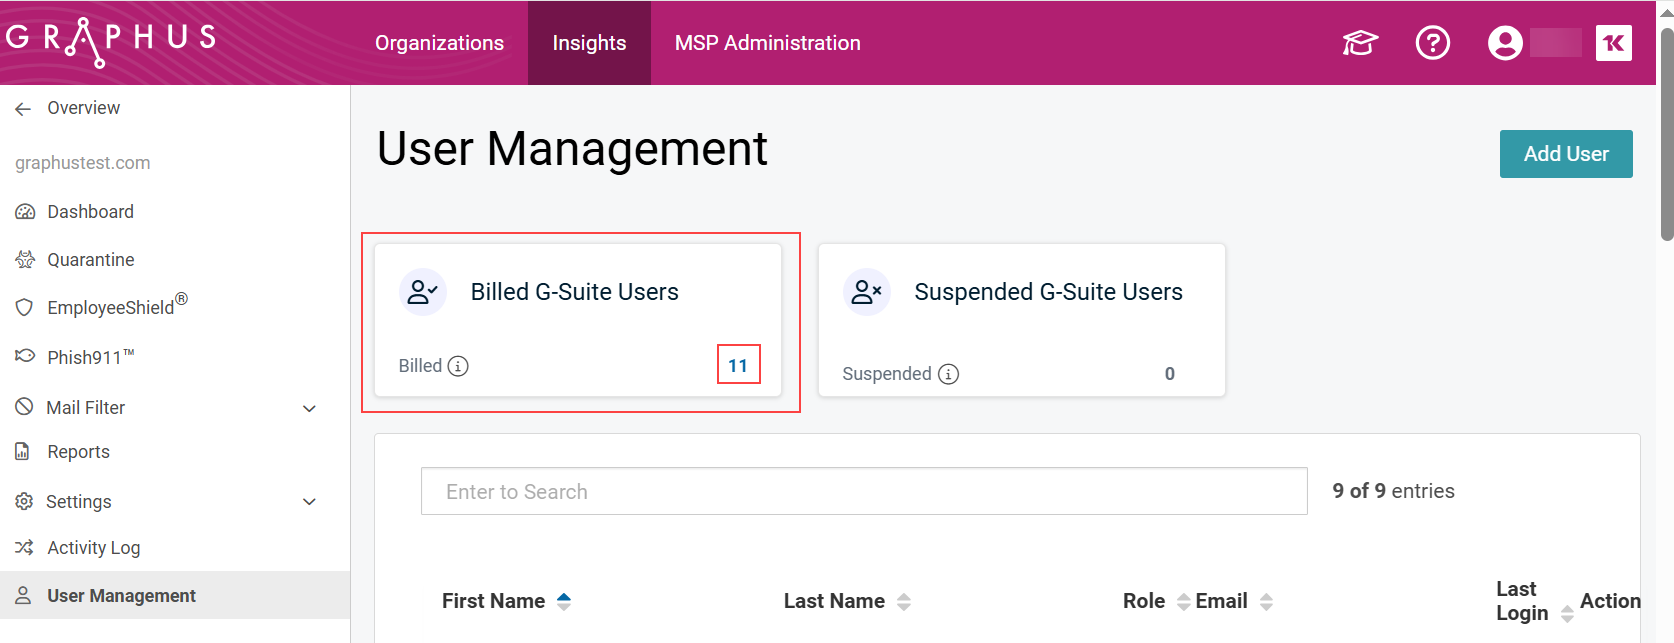Image resolution: width=1674 pixels, height=643 pixels.
Task: Open the graduation cap training icon
Action: coord(1360,43)
